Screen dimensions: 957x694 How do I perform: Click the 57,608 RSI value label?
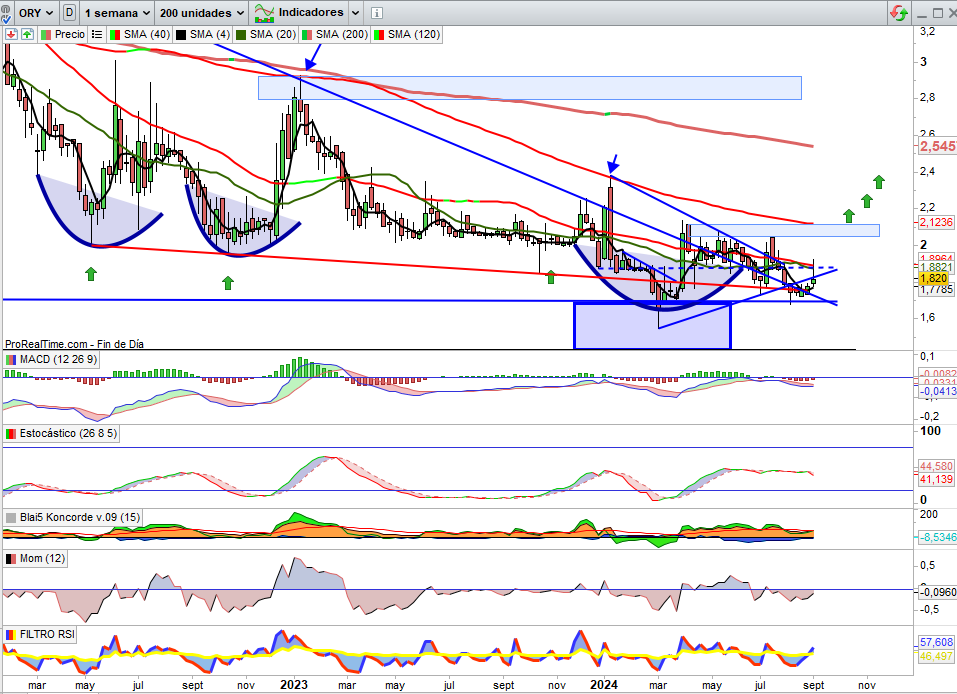(x=936, y=642)
